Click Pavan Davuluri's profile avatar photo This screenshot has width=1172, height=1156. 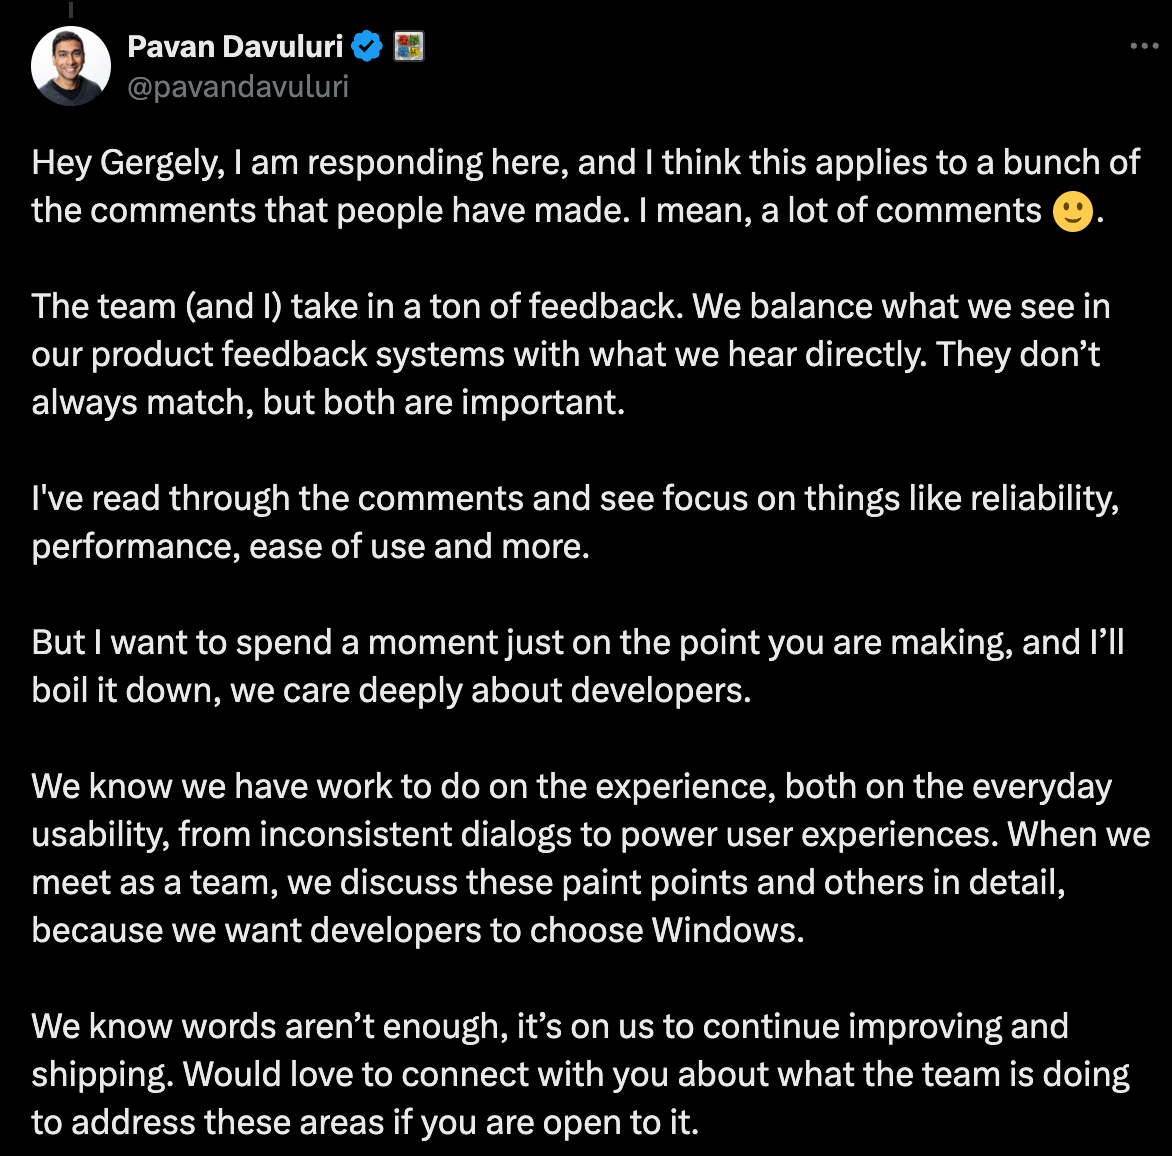click(71, 66)
